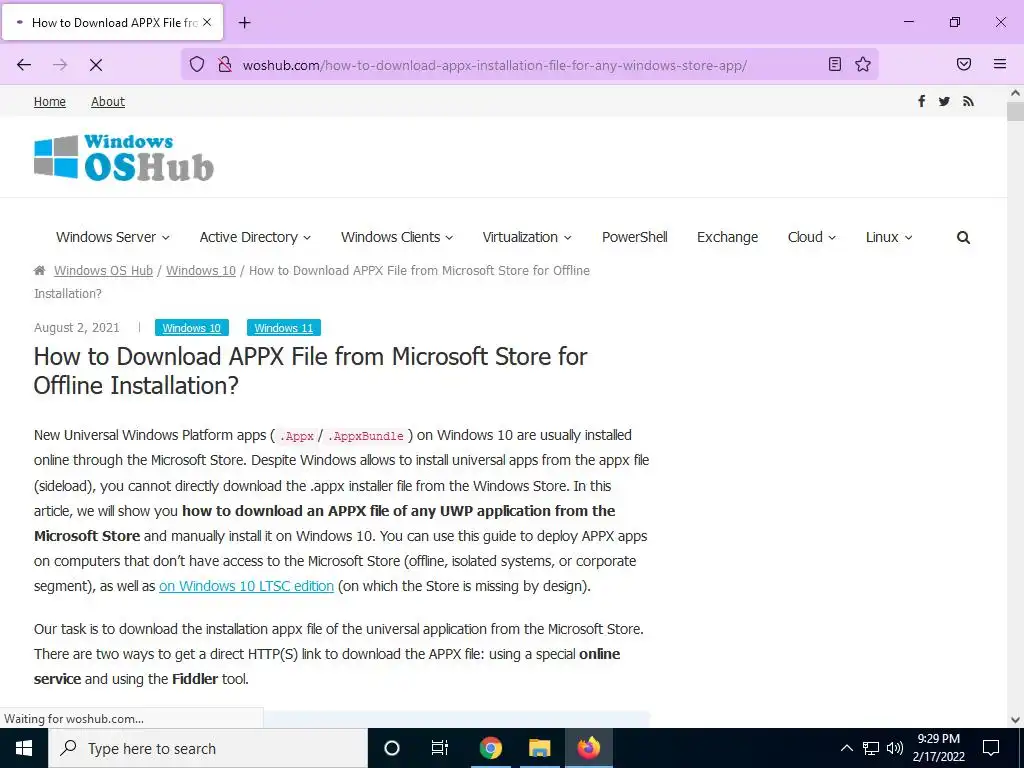Click the Windows OS Hub logo
Image resolution: width=1024 pixels, height=768 pixels.
pyautogui.click(x=124, y=157)
